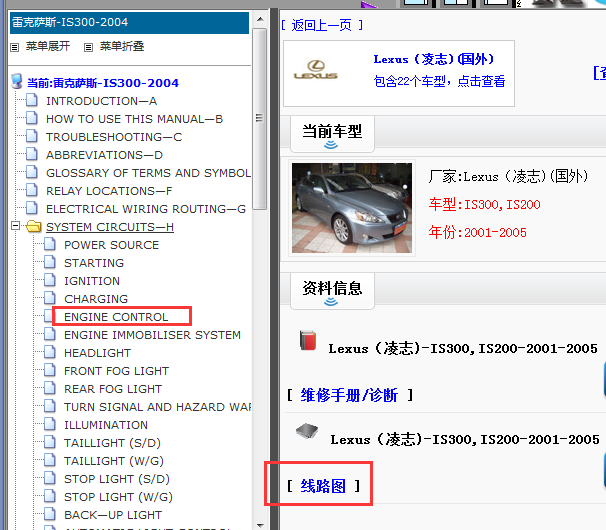Viewport: 606px width, 530px height.
Task: Open the 线路图 wiring diagram link
Action: (323, 486)
